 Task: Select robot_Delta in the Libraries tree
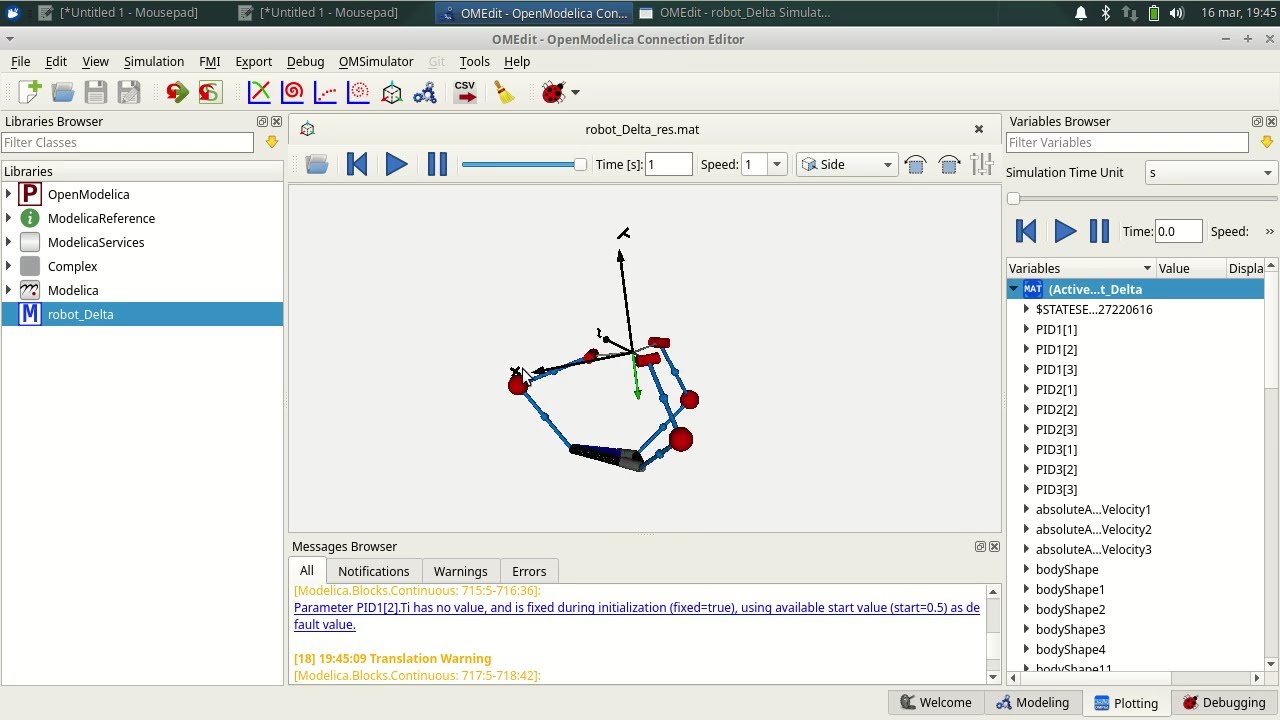(80, 314)
